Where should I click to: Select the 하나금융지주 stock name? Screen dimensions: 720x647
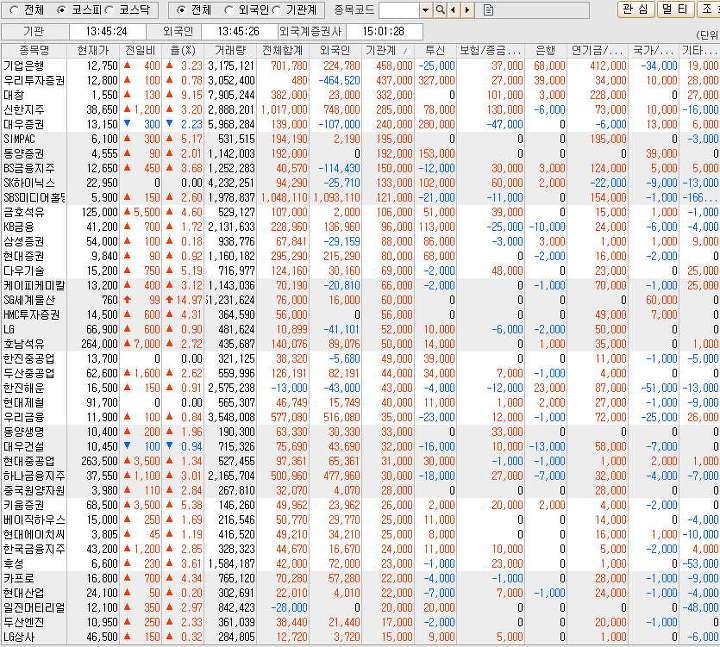[x=34, y=476]
